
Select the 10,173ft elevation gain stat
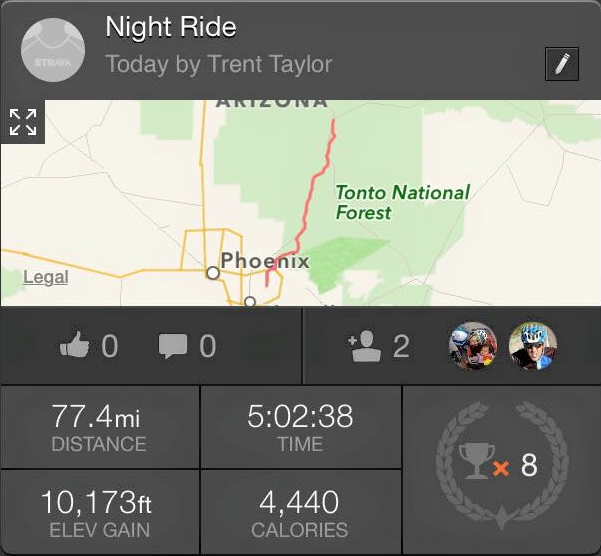click(x=100, y=512)
